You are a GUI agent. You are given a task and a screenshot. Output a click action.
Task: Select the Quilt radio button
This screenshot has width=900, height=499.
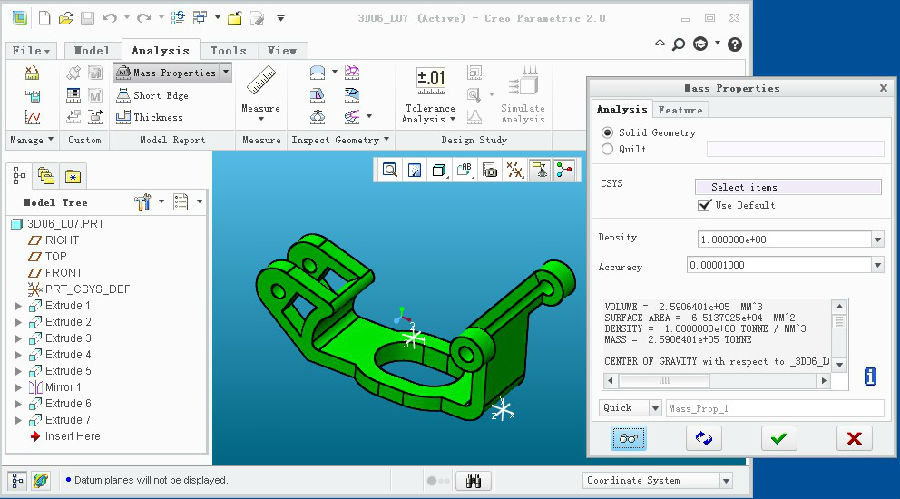tap(607, 149)
